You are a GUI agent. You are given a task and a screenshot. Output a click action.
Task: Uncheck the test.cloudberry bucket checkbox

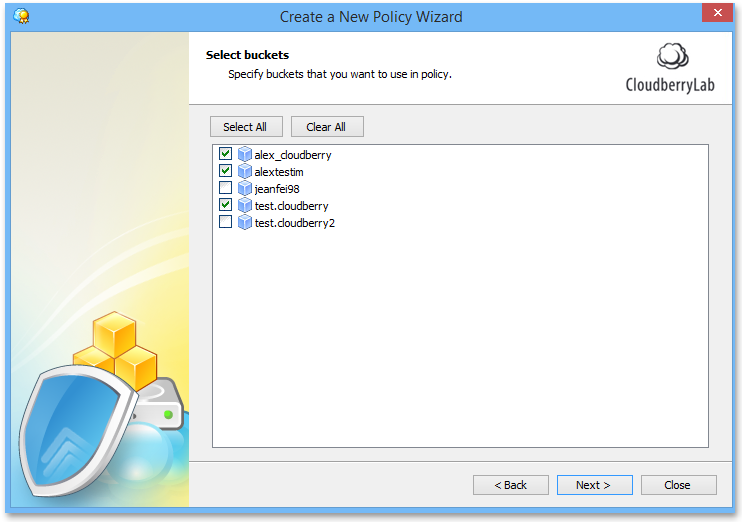(225, 205)
